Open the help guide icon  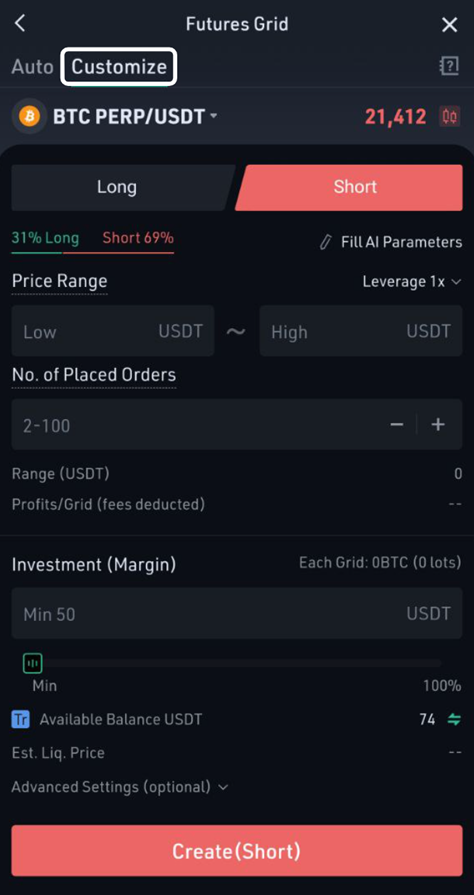(x=449, y=67)
